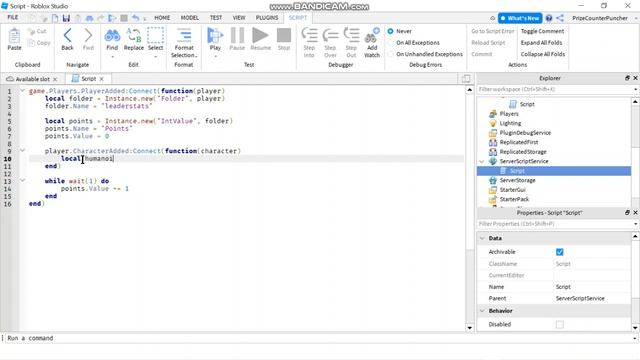The width and height of the screenshot is (640, 360).
Task: Select Lighting in Explorer tree
Action: [x=510, y=123]
